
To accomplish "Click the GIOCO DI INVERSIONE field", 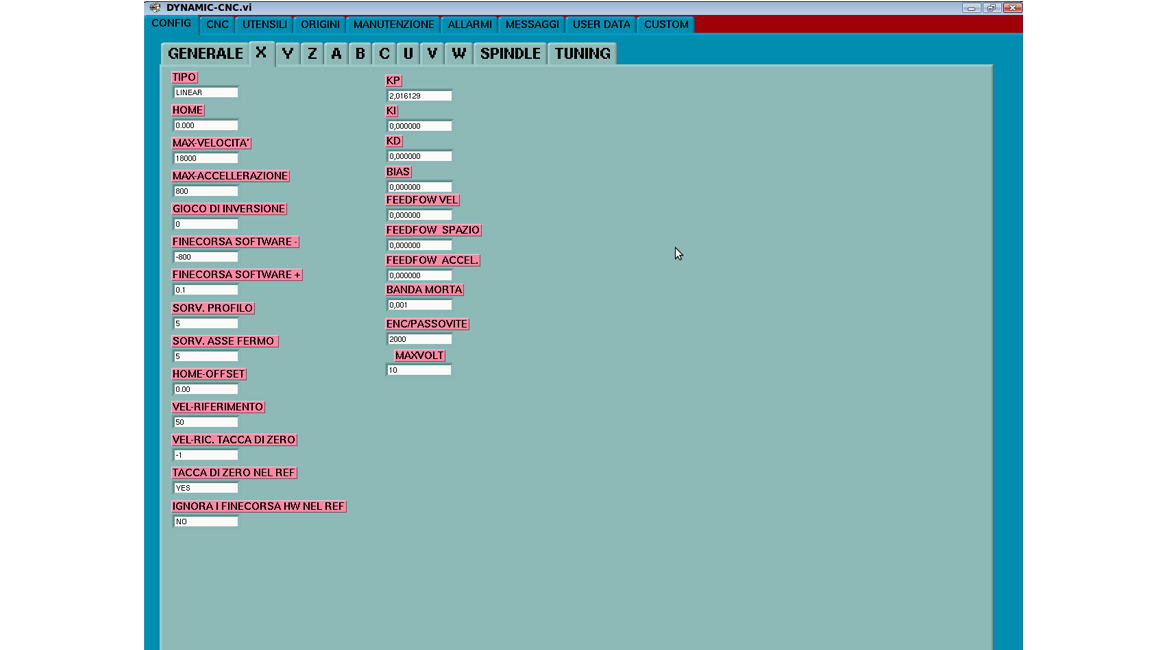I will 206,224.
